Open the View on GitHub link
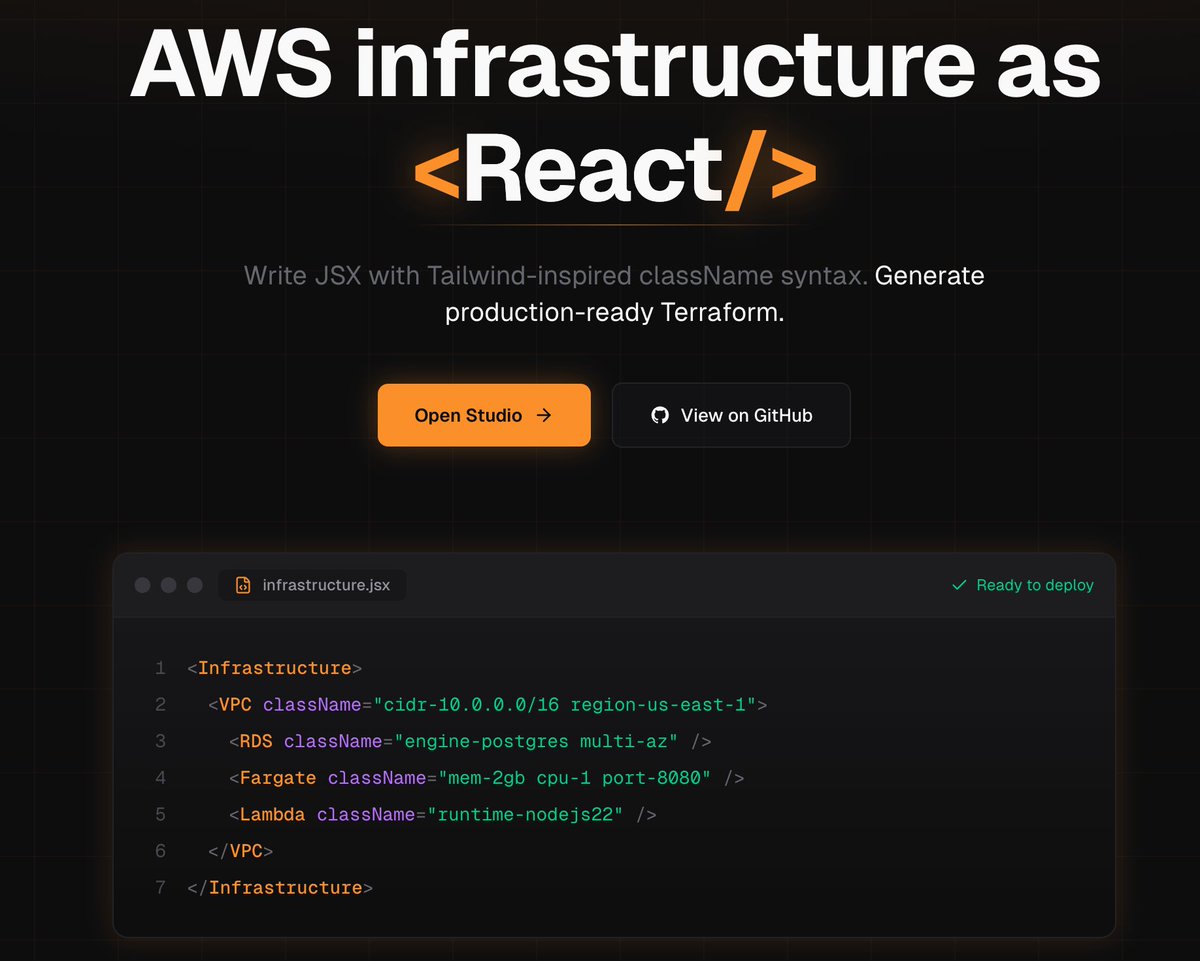The image size is (1200, 961). pos(731,415)
